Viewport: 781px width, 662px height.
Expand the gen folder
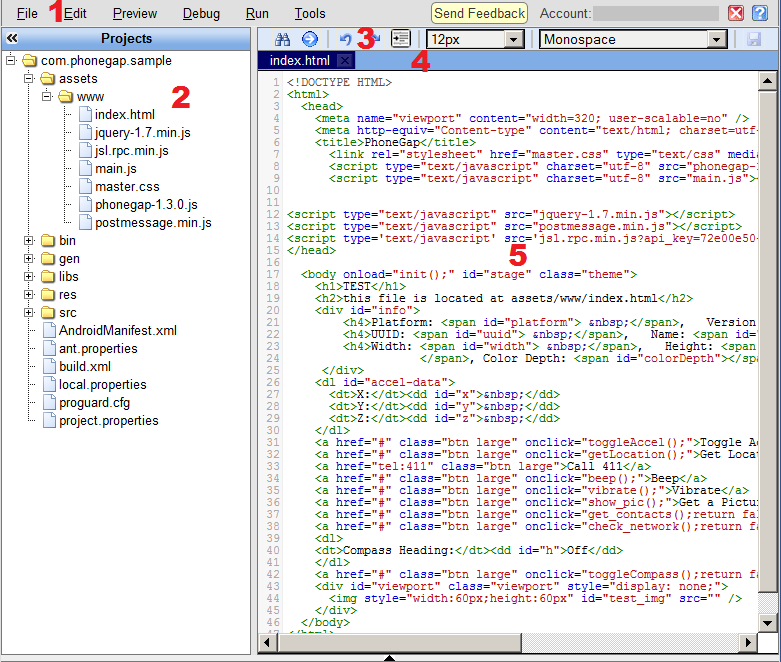29,259
